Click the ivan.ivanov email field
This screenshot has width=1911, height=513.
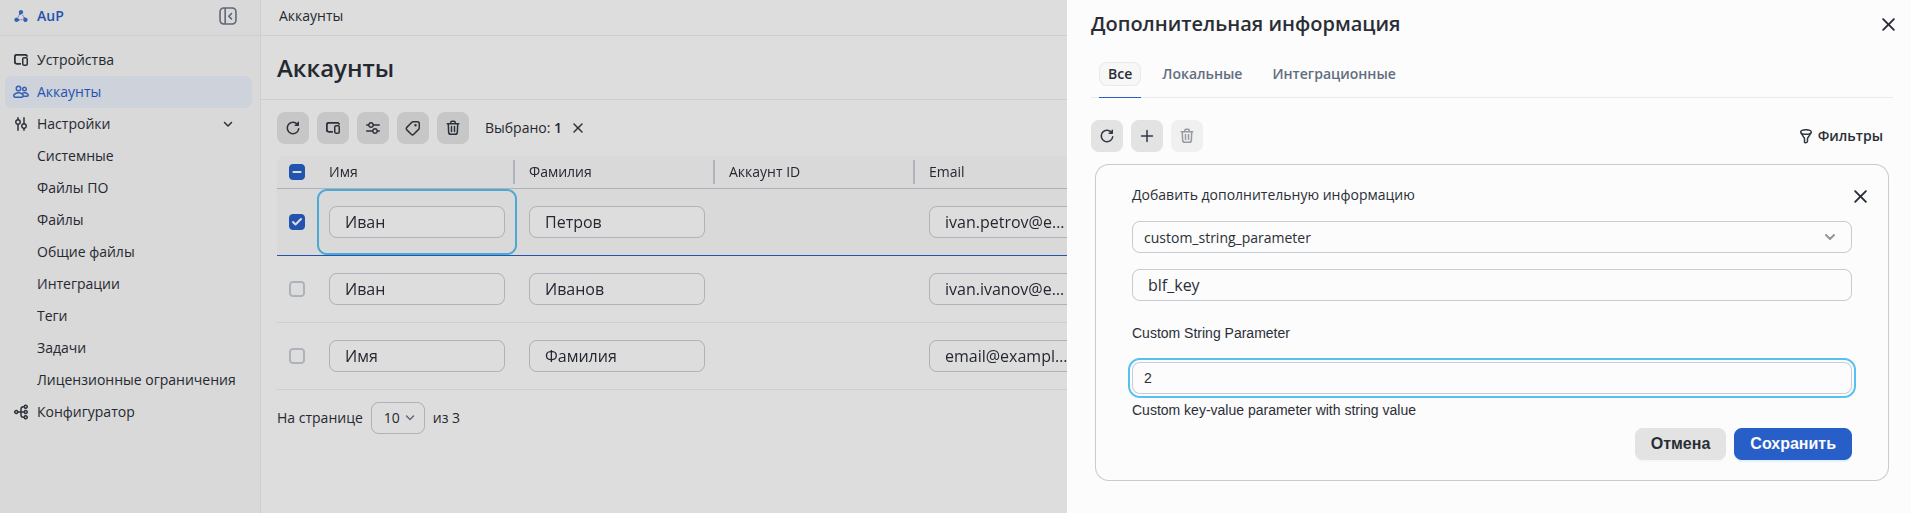998,289
